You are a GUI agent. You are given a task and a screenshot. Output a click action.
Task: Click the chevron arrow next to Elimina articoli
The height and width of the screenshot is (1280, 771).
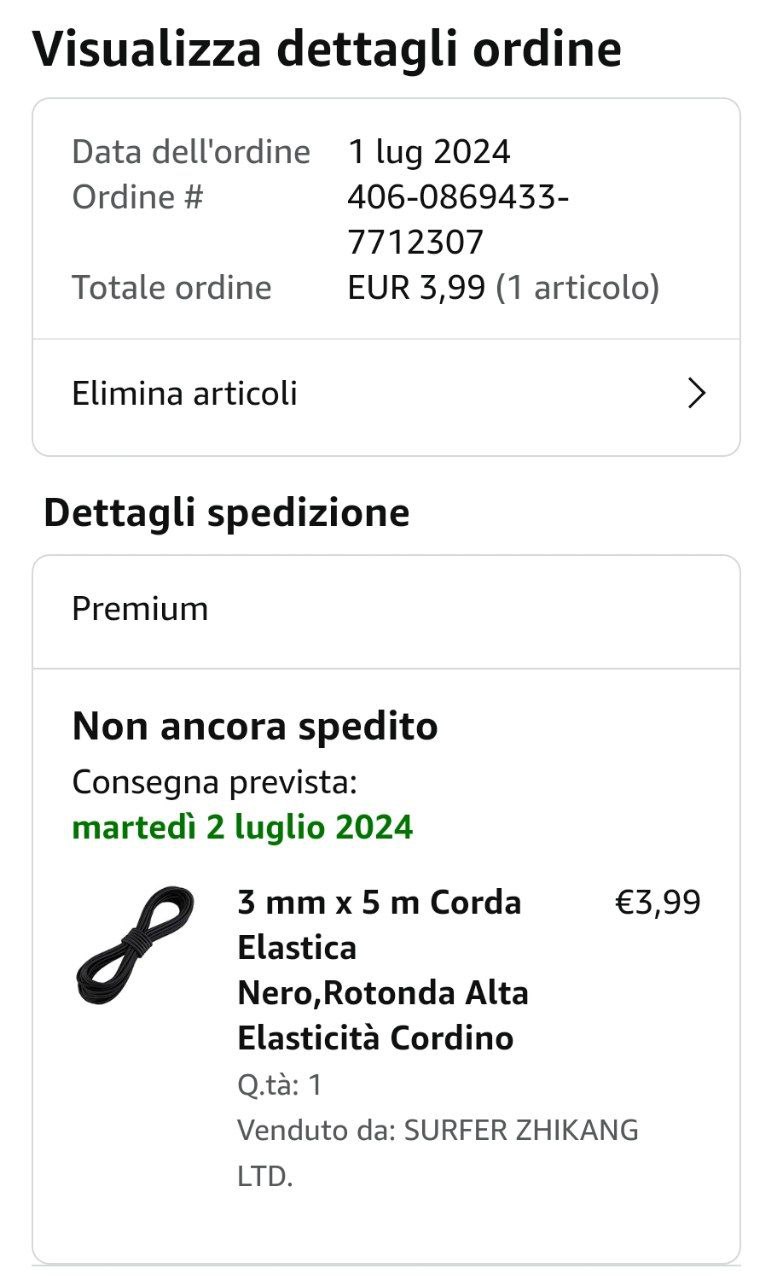pyautogui.click(x=697, y=394)
